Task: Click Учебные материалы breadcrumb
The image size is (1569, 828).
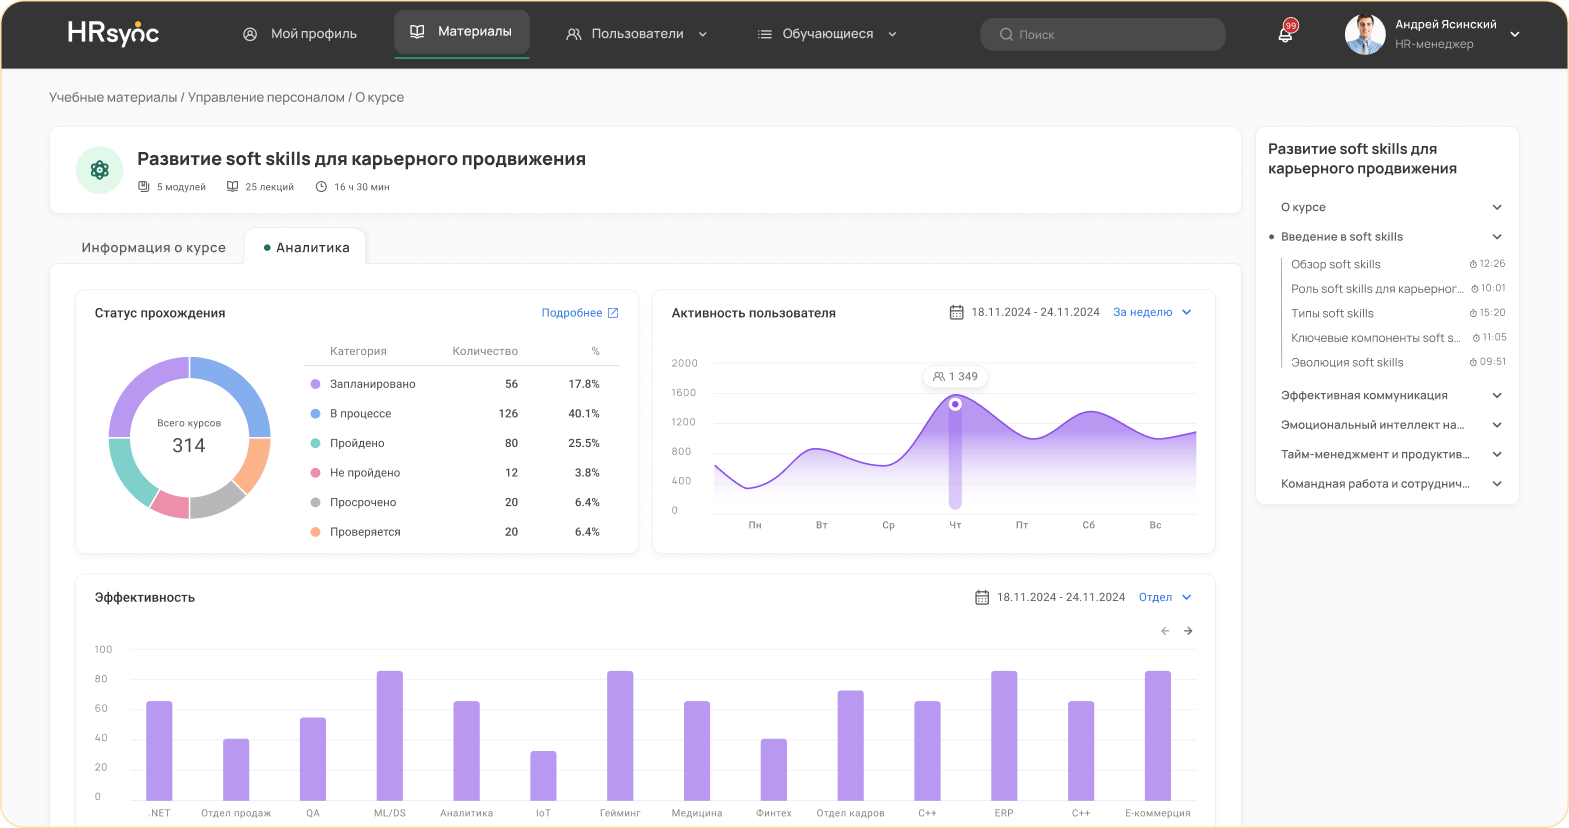Action: tap(113, 97)
